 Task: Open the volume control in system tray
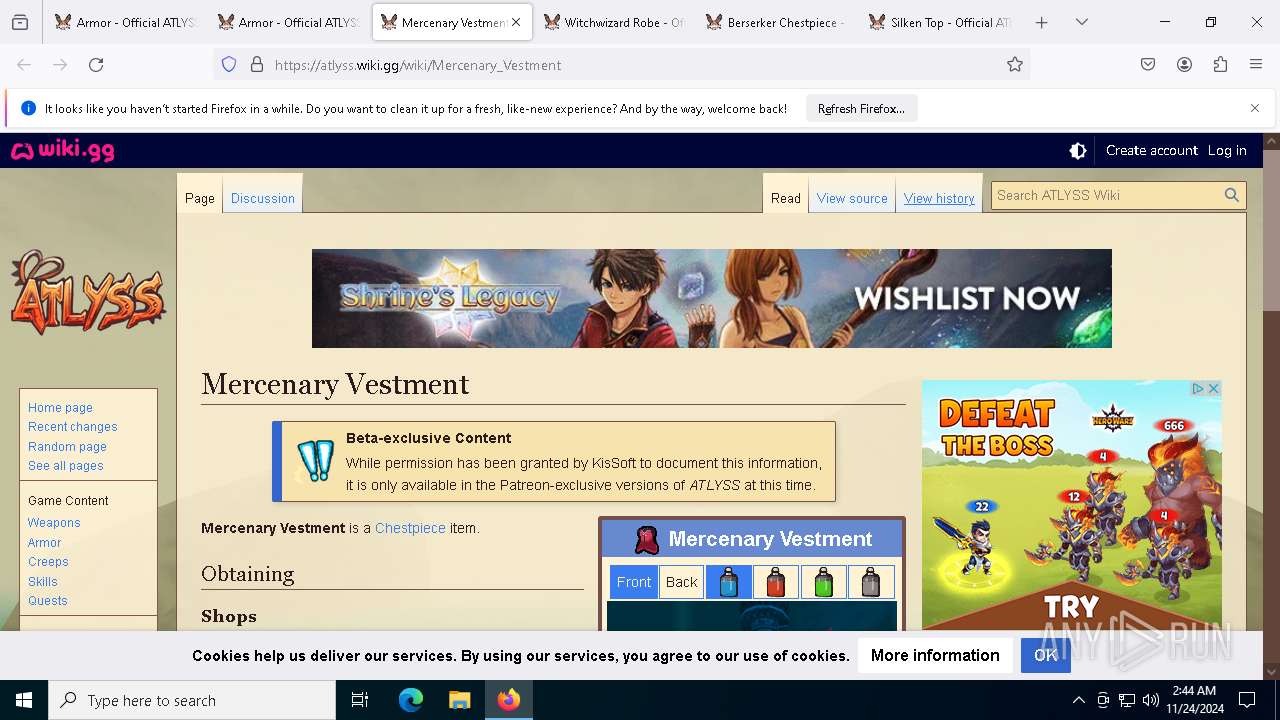pos(1151,700)
